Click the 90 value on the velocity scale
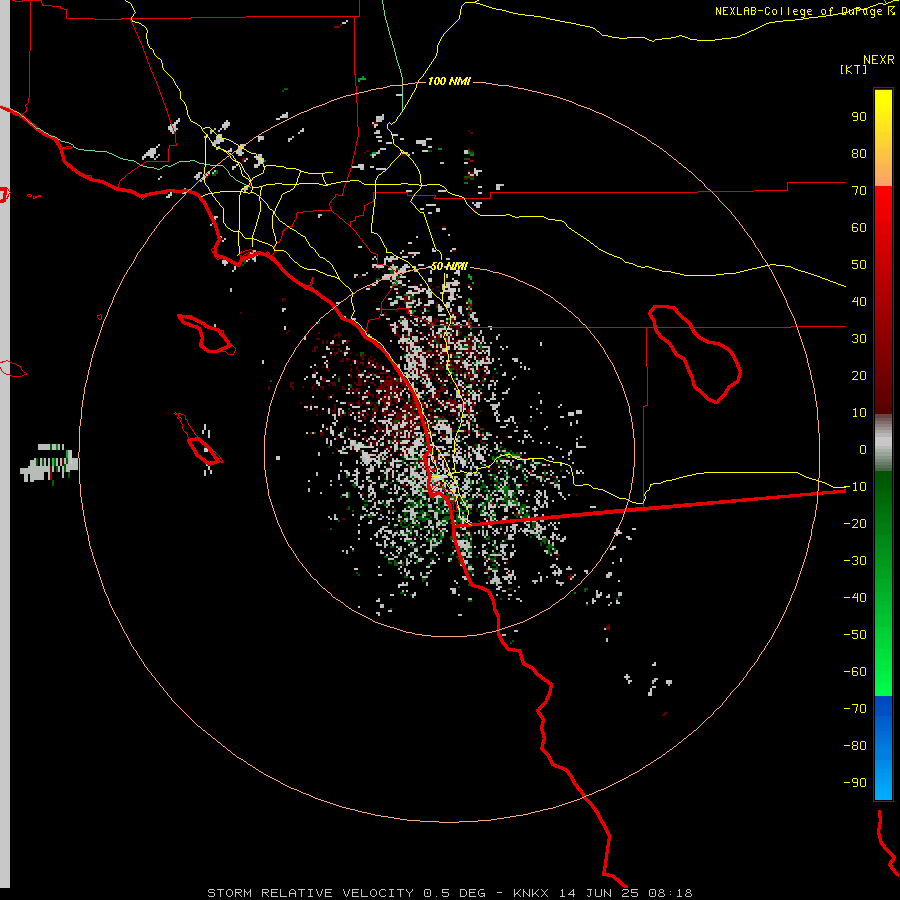900x900 pixels. coord(859,117)
